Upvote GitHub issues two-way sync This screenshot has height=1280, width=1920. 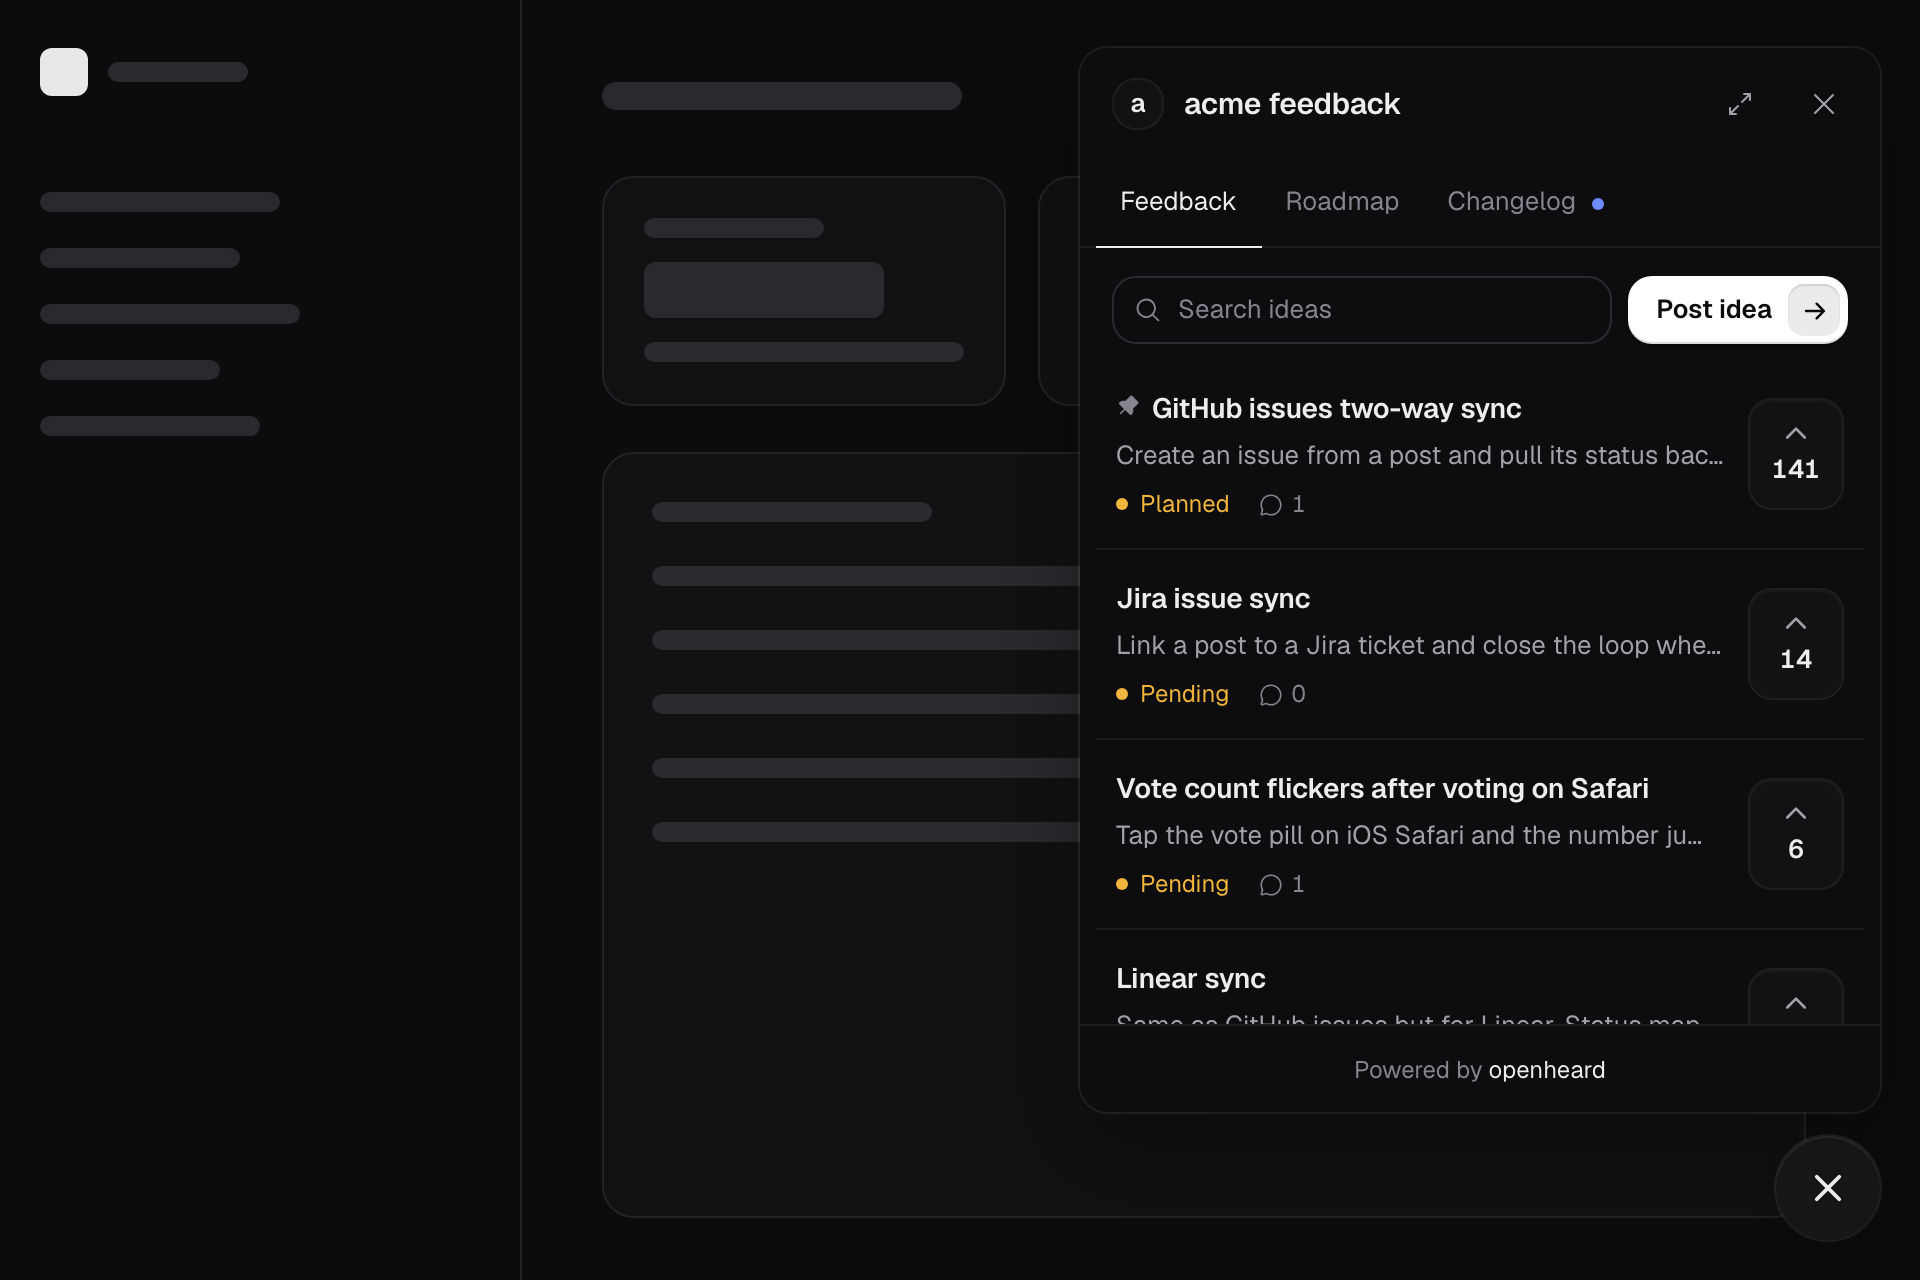pos(1796,454)
